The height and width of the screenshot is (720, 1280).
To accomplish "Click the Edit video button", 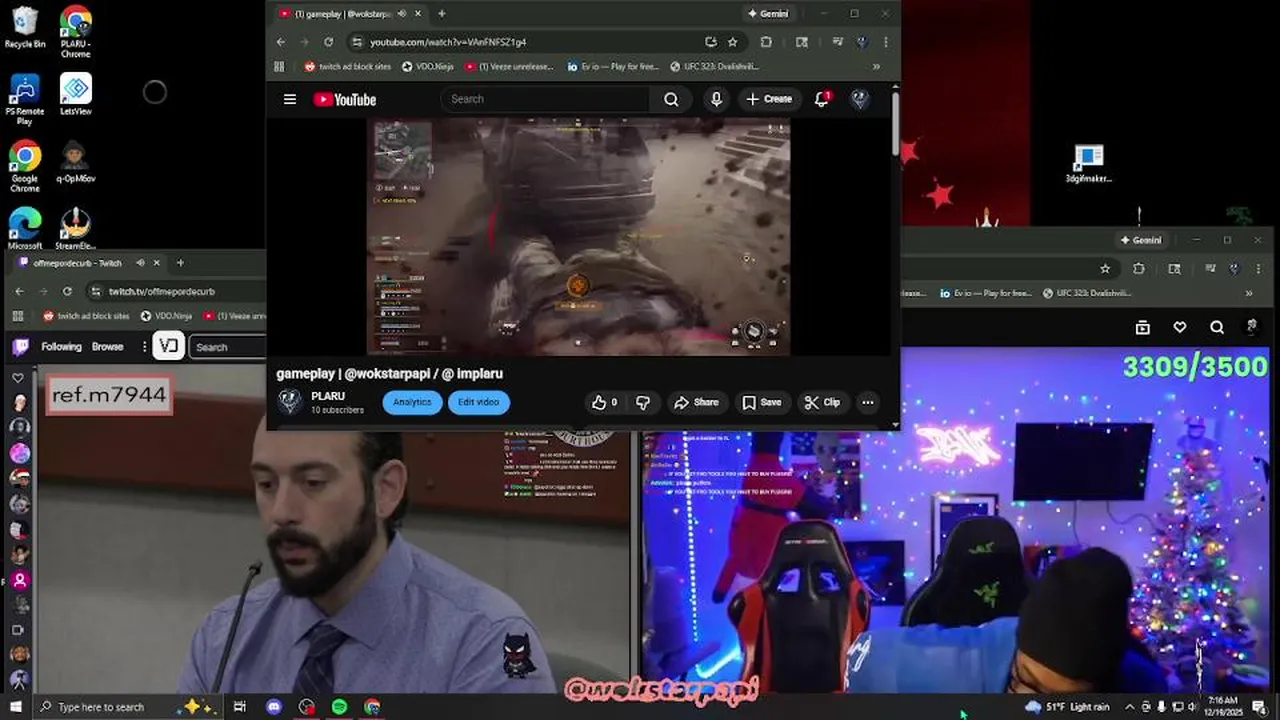I will [x=478, y=402].
